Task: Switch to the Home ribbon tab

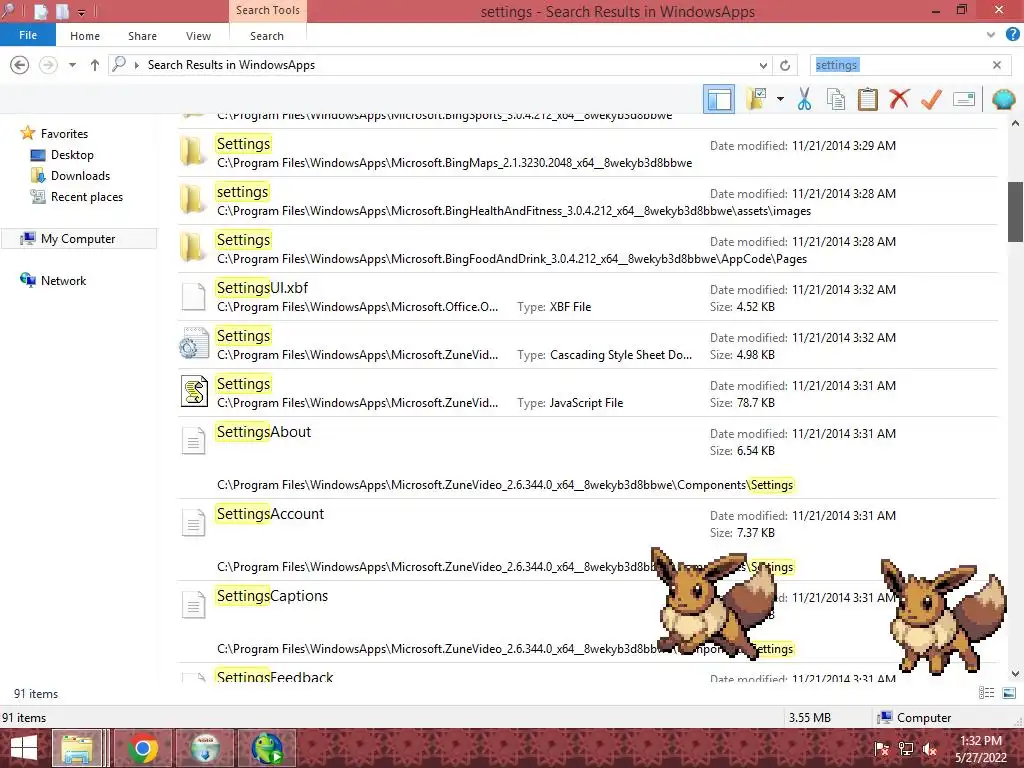Action: pos(85,36)
